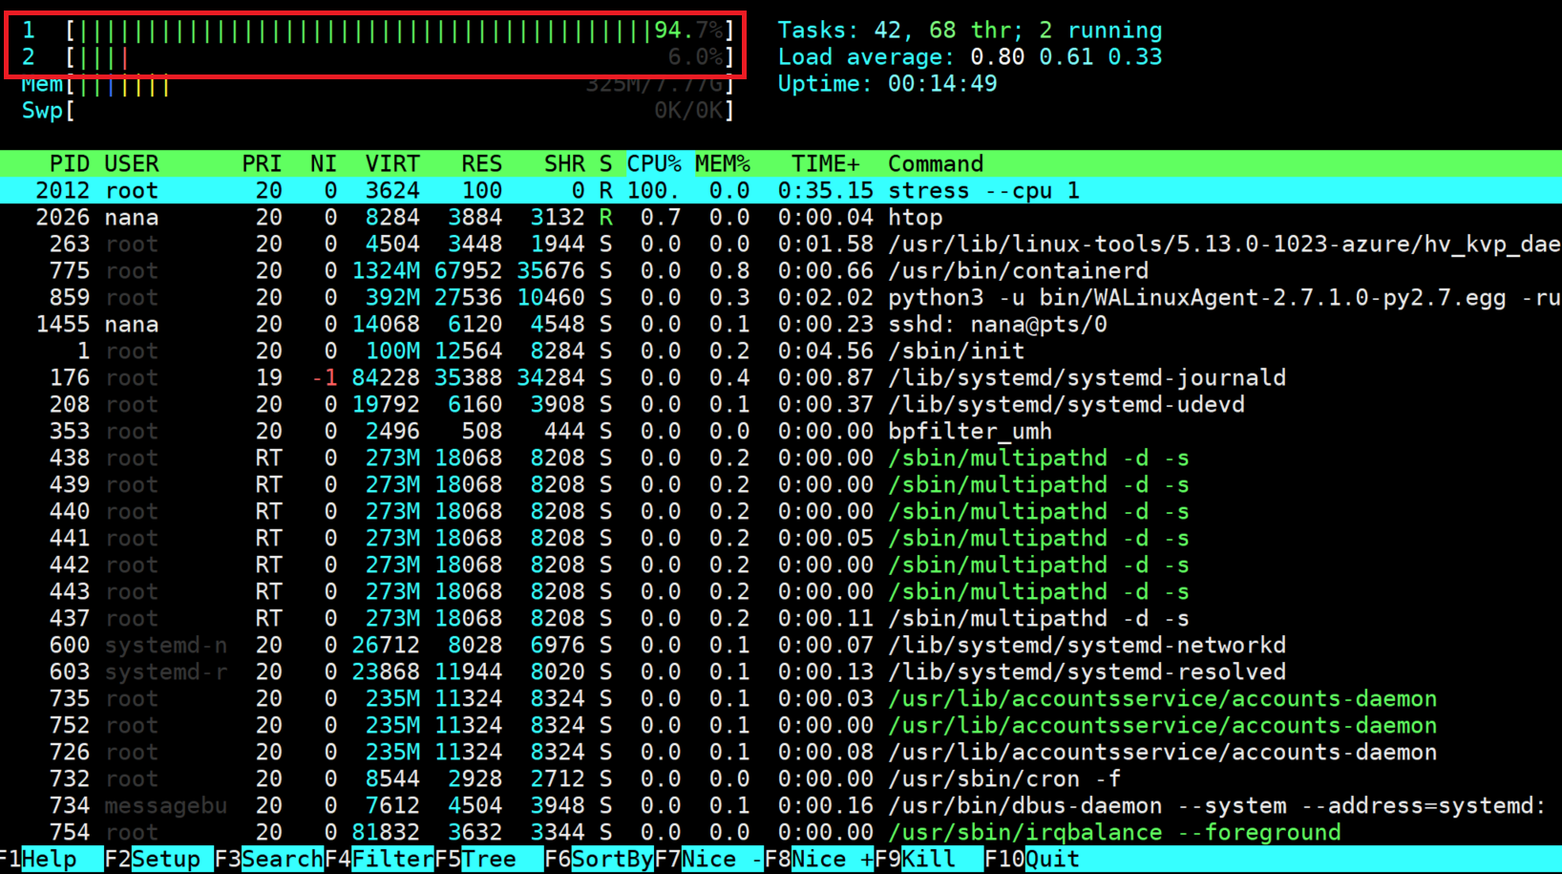Sort by the CPU% column header
The height and width of the screenshot is (874, 1562).
click(x=654, y=164)
